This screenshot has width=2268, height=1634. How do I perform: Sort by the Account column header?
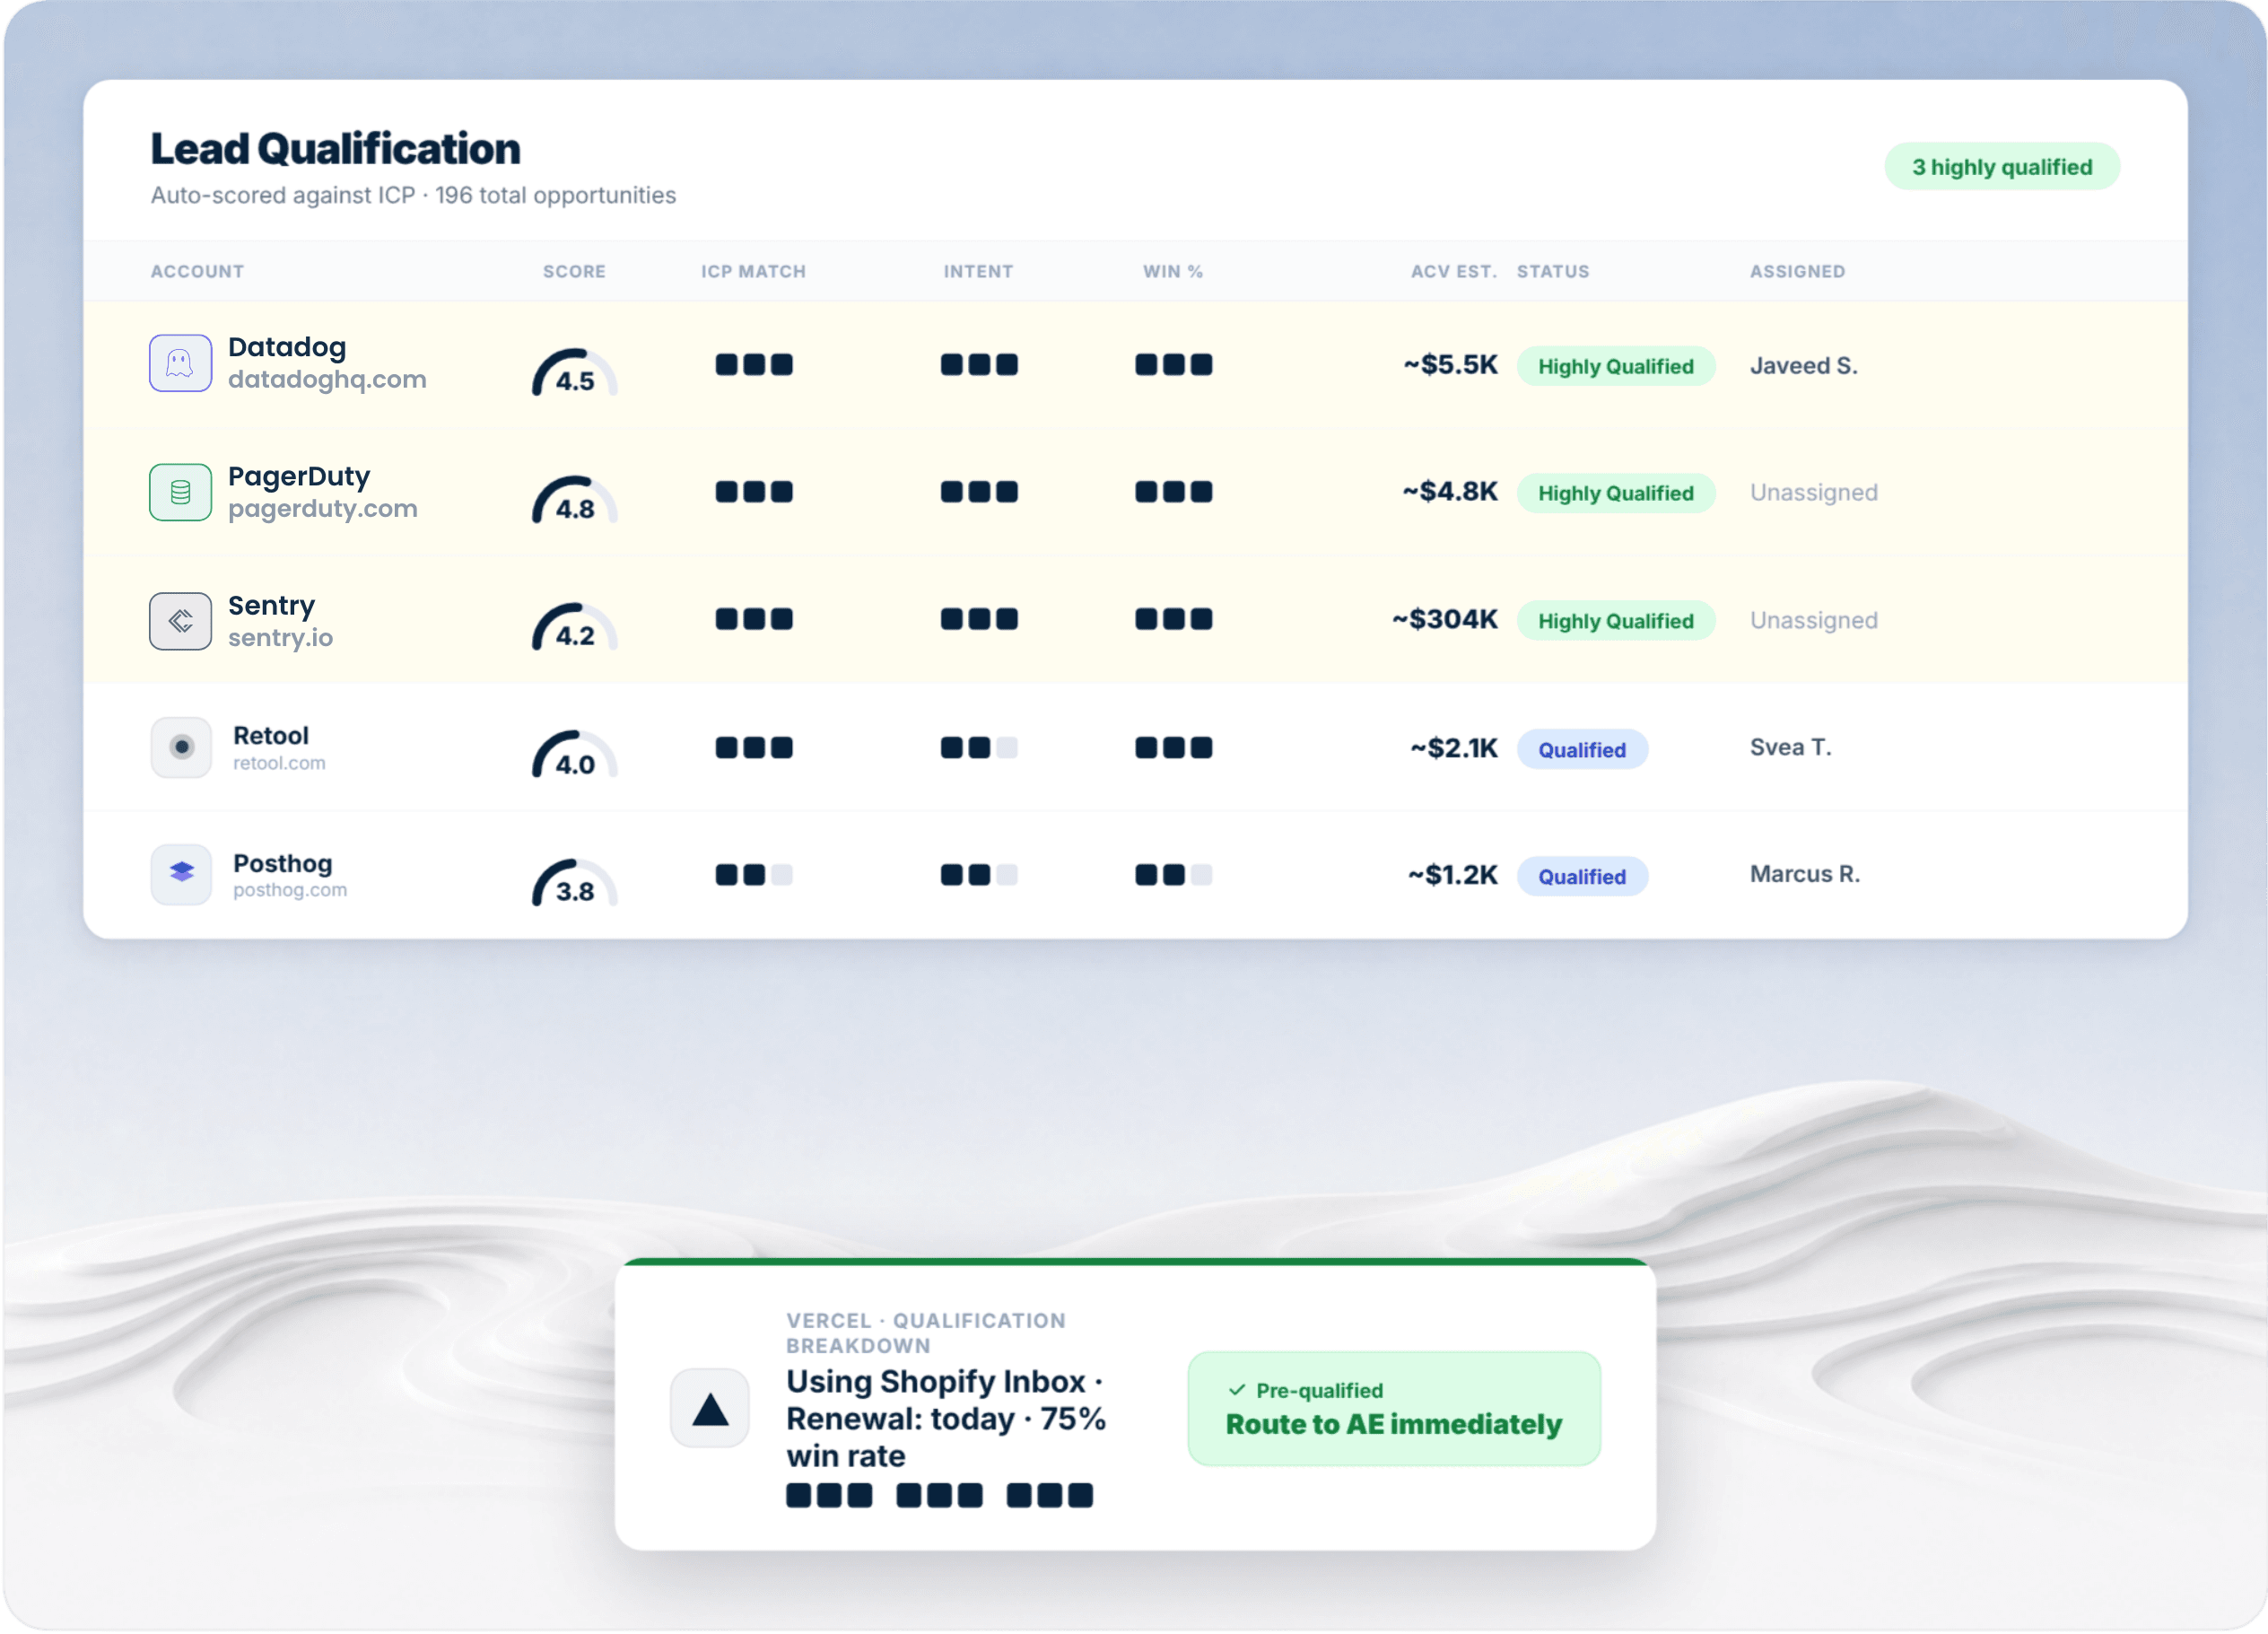pos(197,271)
